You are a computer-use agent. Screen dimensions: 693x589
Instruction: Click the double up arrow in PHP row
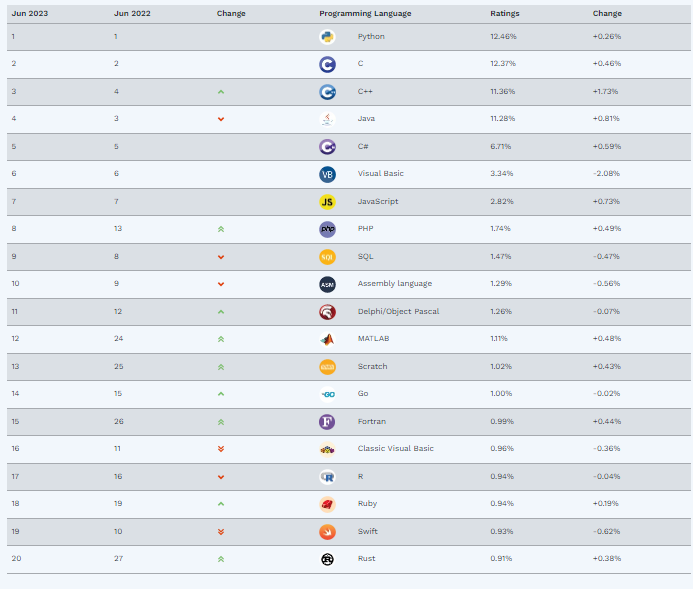point(221,229)
